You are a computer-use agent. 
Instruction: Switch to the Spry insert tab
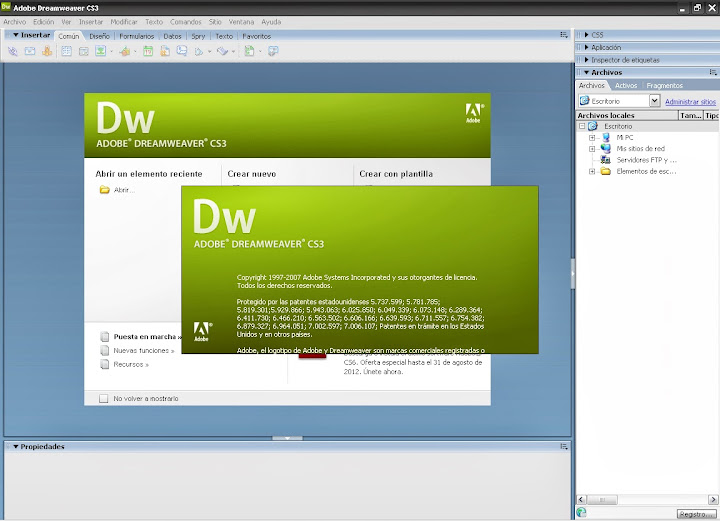click(x=198, y=36)
